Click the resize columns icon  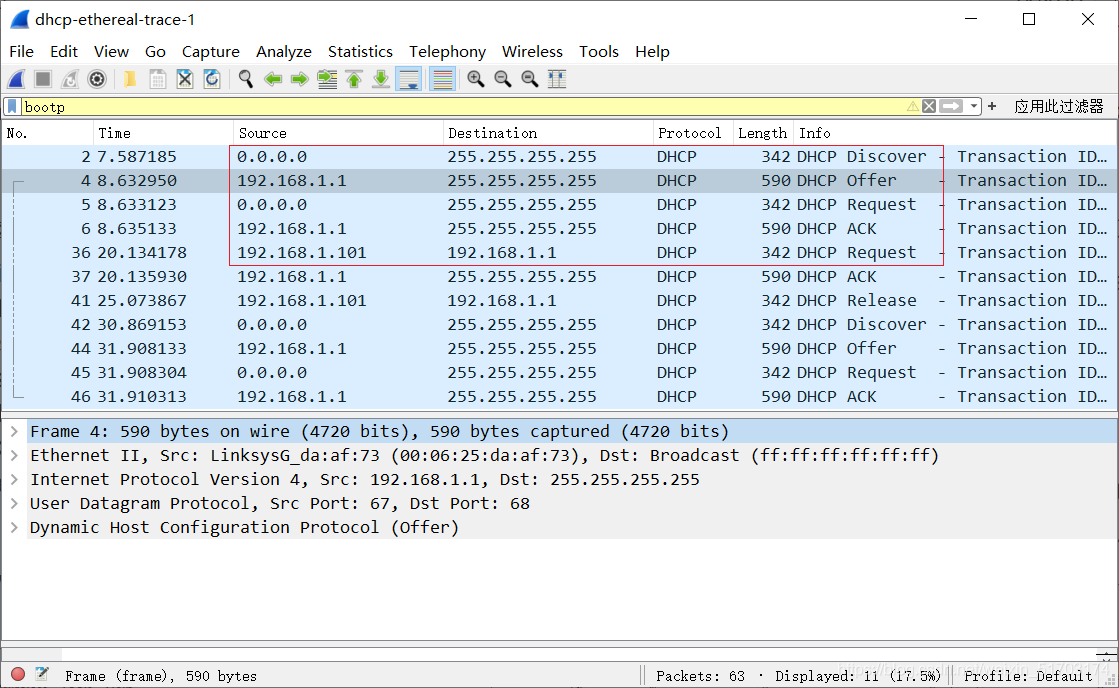(x=557, y=79)
